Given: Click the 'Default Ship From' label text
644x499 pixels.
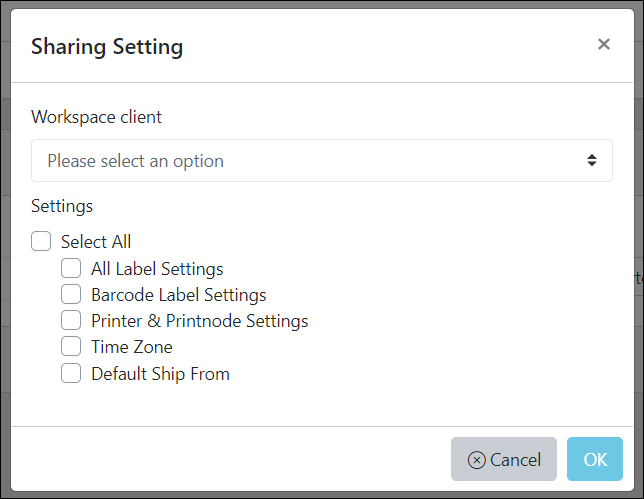Looking at the screenshot, I should [161, 374].
